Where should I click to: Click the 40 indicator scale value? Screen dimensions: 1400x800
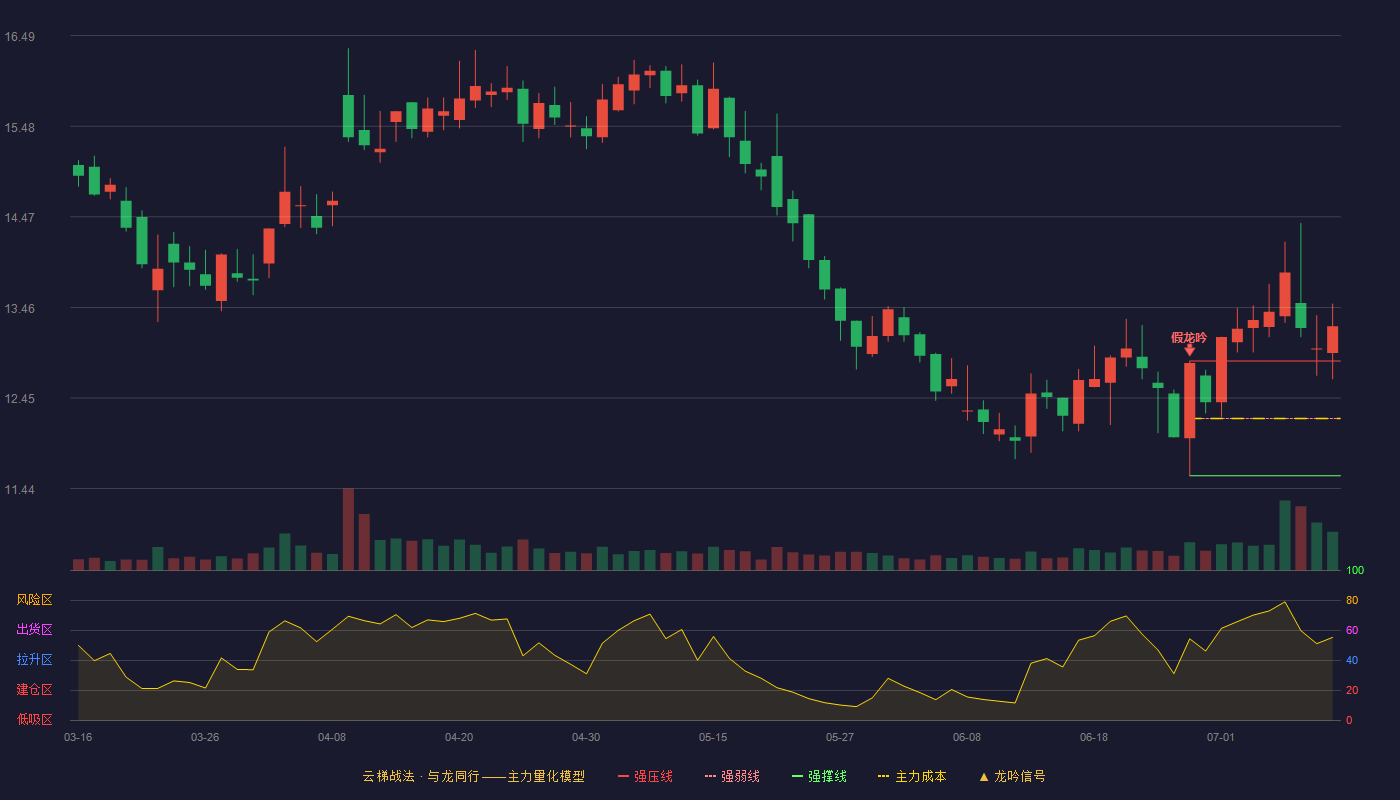pos(1352,660)
